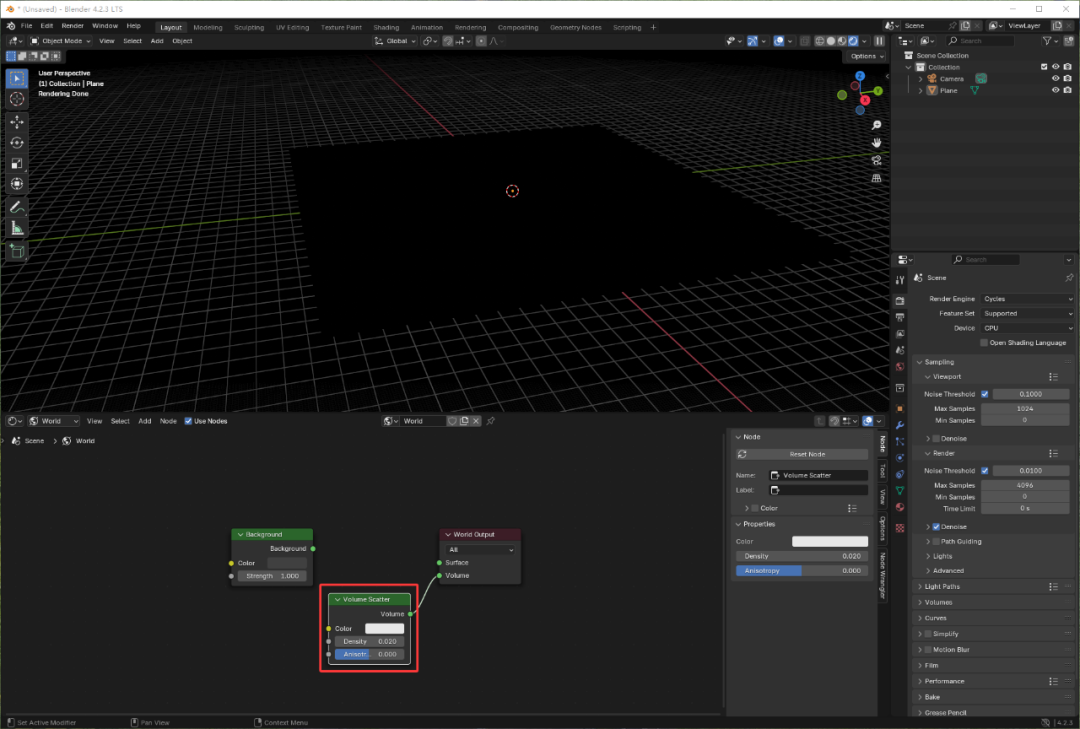Open the File menu
This screenshot has width=1080, height=729.
click(26, 26)
